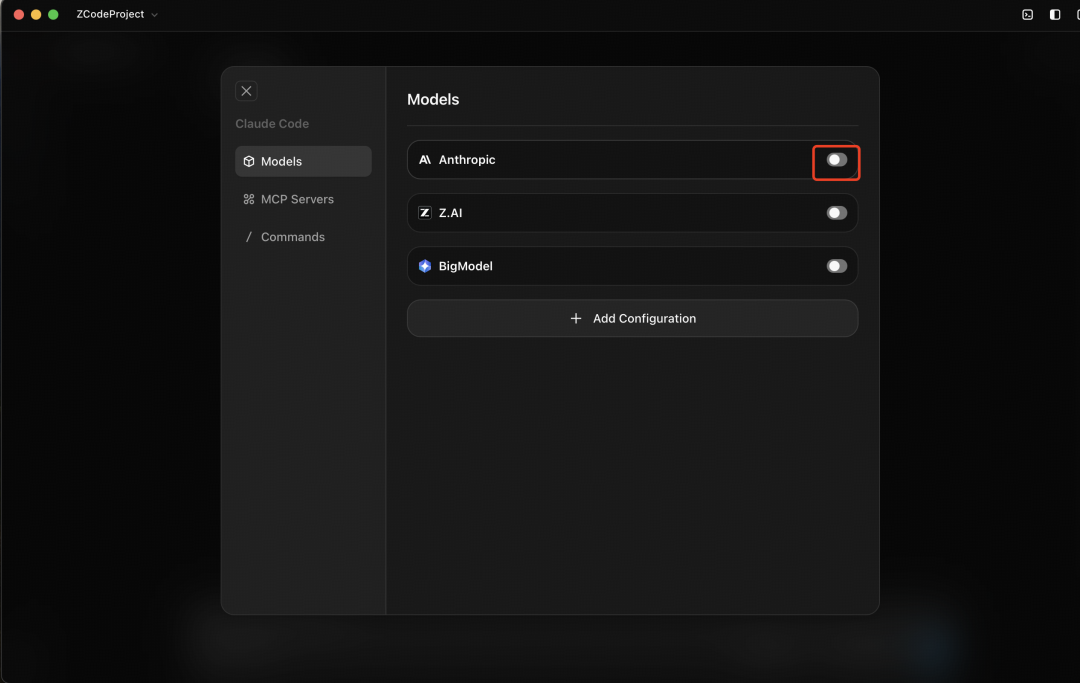Image resolution: width=1080 pixels, height=683 pixels.
Task: Open the terminal panel icon in title bar
Action: tap(1027, 14)
